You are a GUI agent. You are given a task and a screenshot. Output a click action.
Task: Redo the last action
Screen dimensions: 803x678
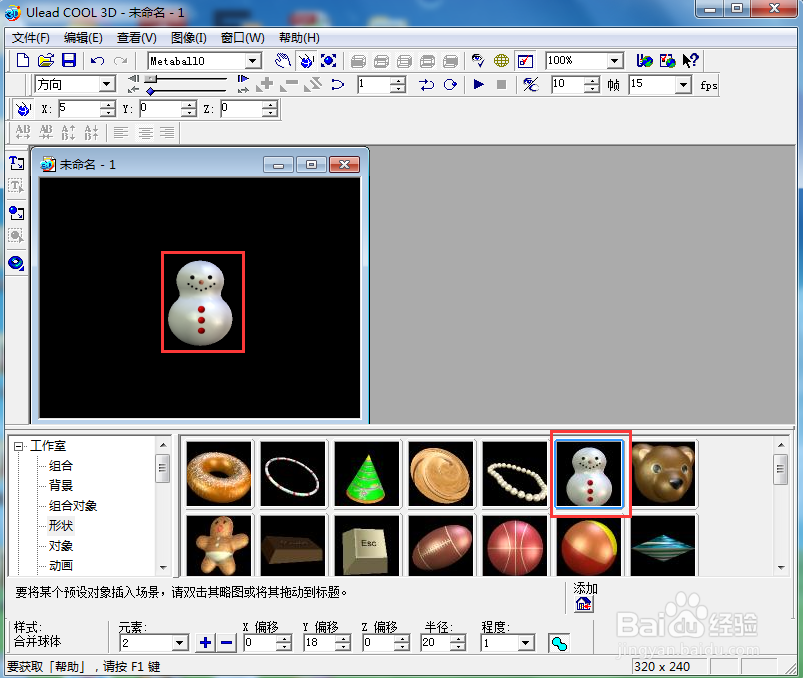(120, 61)
